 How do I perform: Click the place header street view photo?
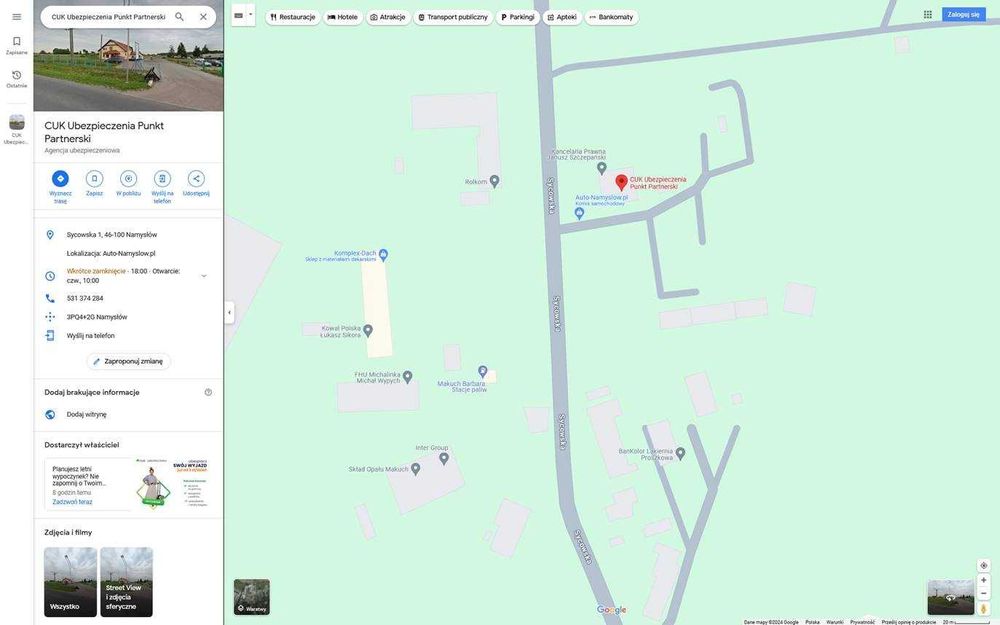(128, 55)
